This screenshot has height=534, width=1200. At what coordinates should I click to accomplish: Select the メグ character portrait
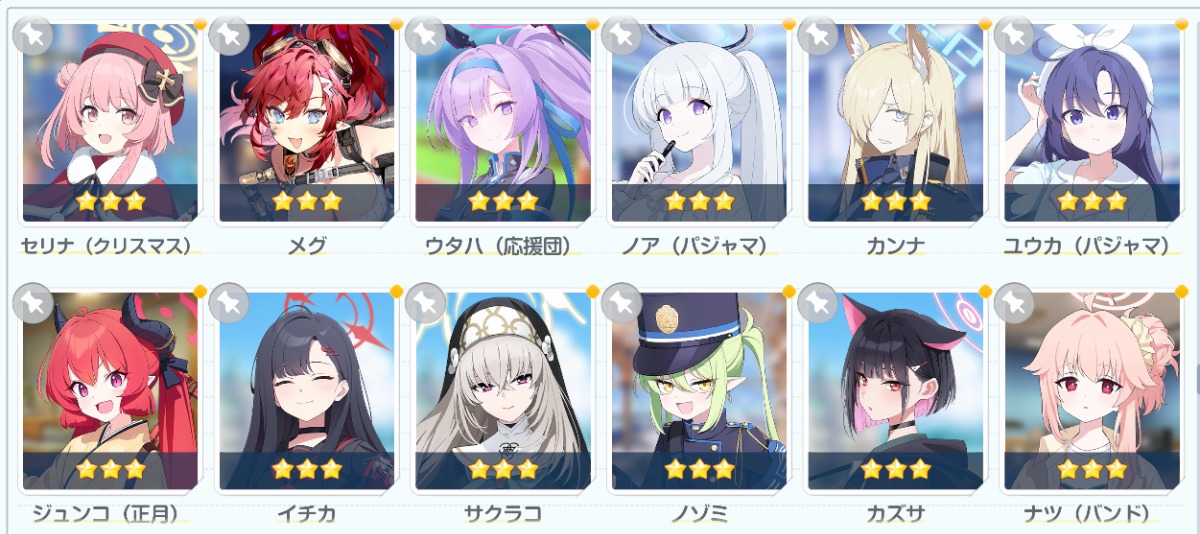pyautogui.click(x=306, y=122)
